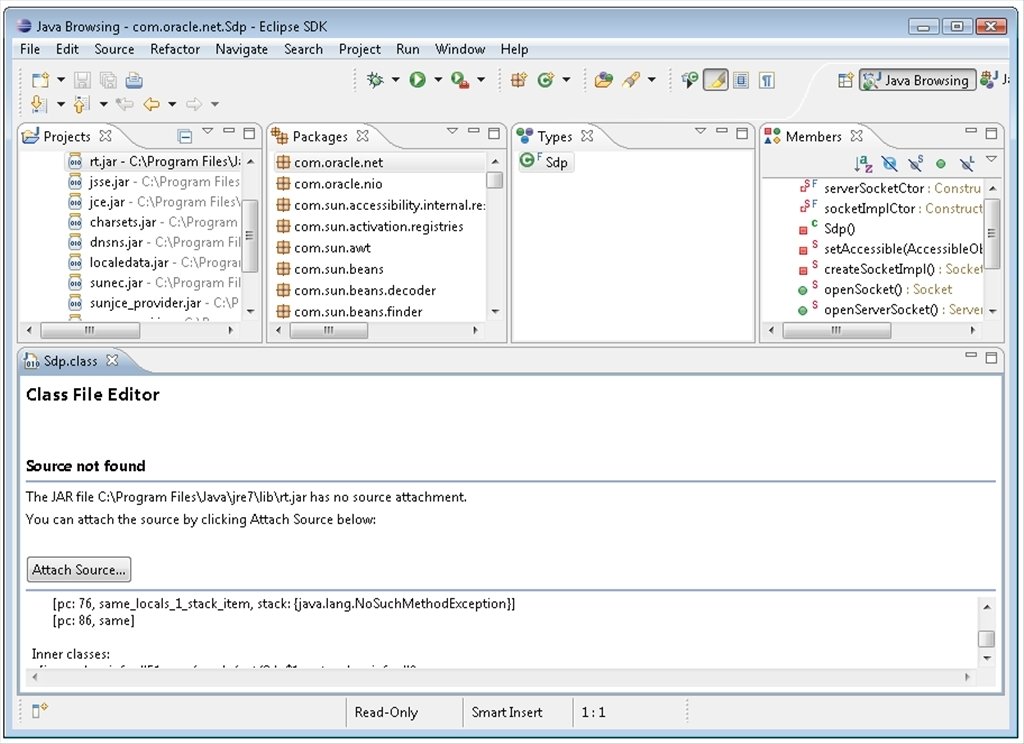Click the Forward navigation arrow icon
Screen dimensions: 1024x744
pos(194,104)
